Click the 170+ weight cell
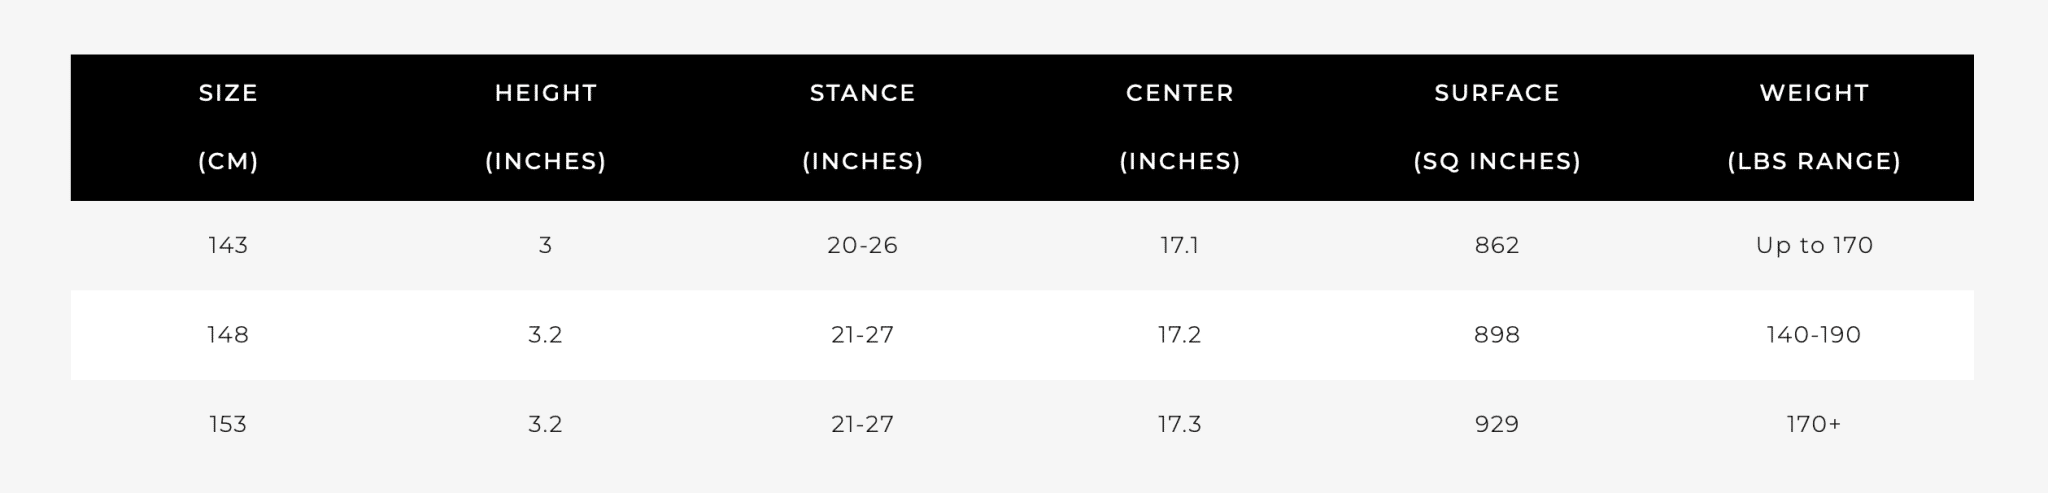Image resolution: width=2048 pixels, height=493 pixels. [x=1814, y=424]
